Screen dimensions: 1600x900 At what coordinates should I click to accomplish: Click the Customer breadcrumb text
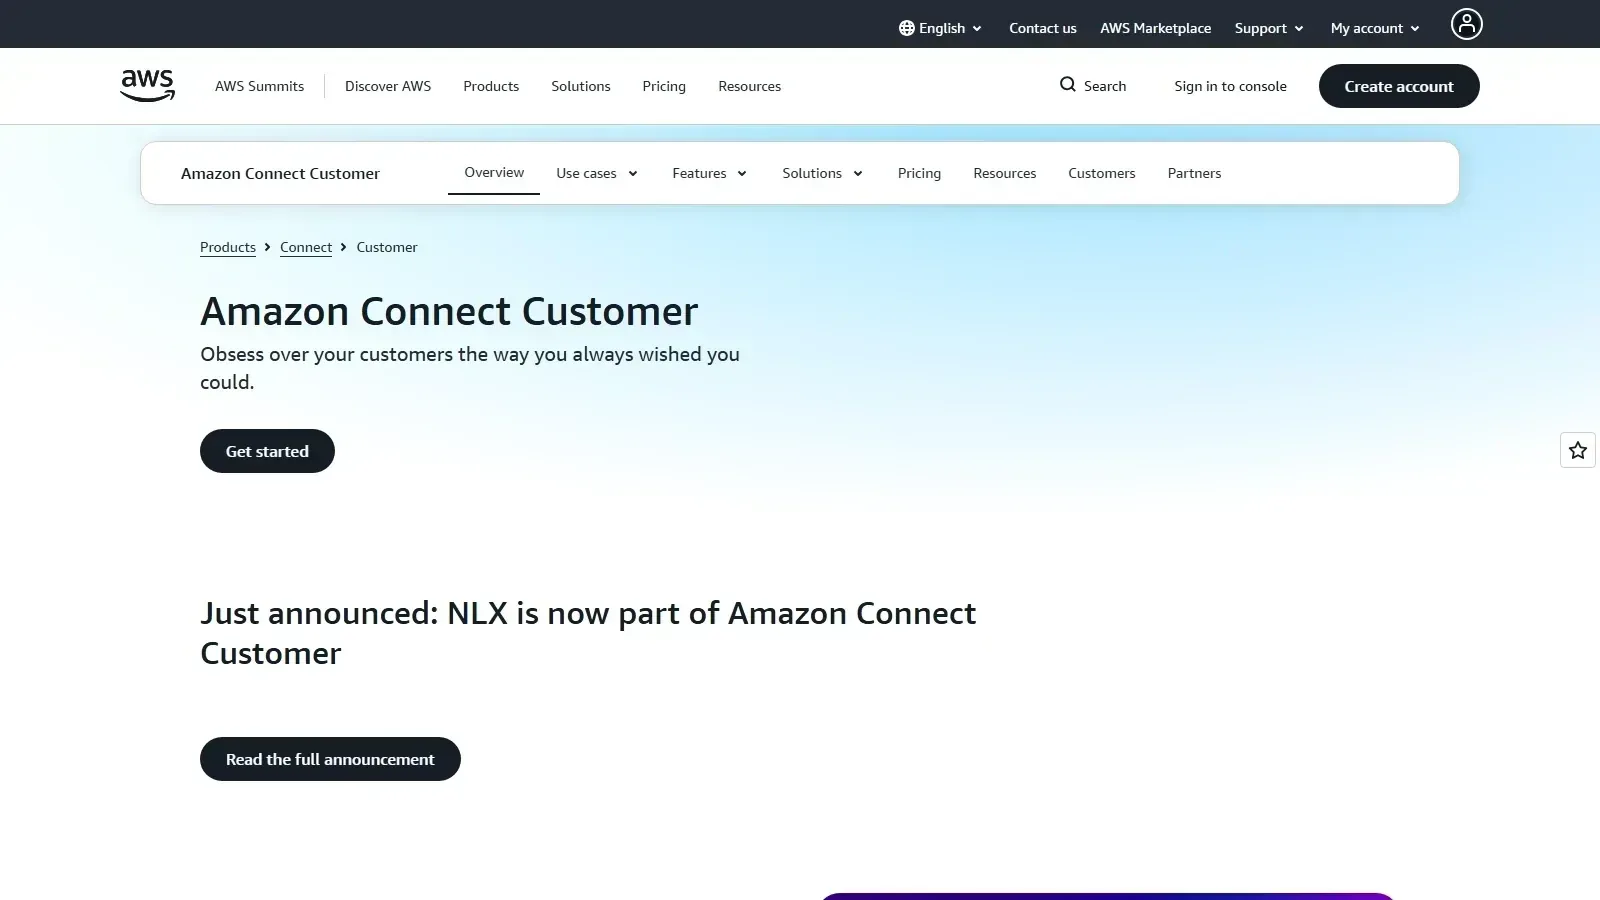pos(387,247)
